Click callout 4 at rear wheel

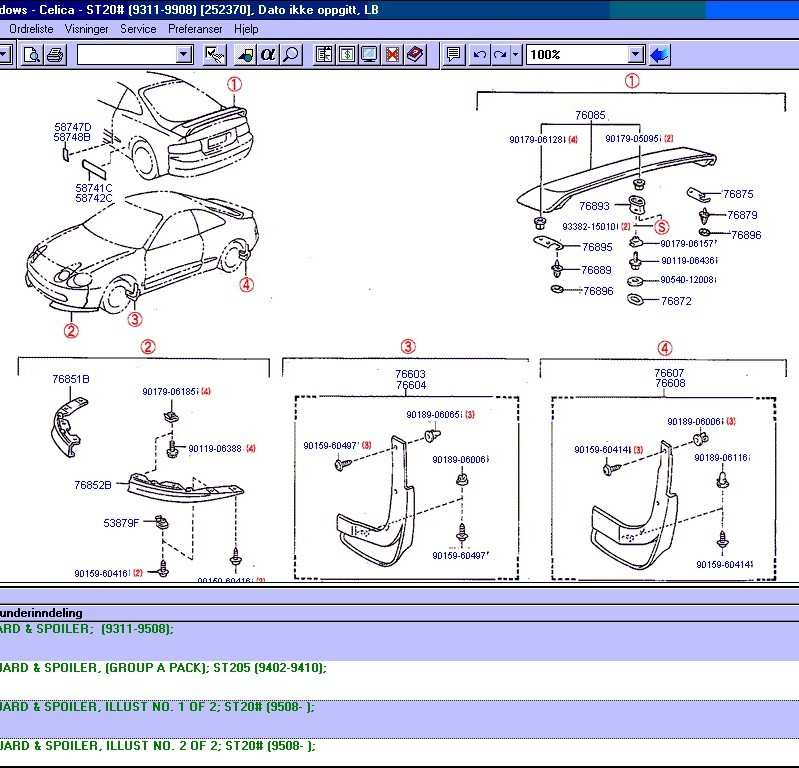247,284
